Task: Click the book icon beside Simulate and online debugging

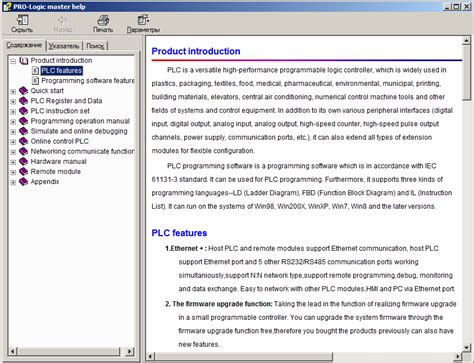Action: pos(23,131)
